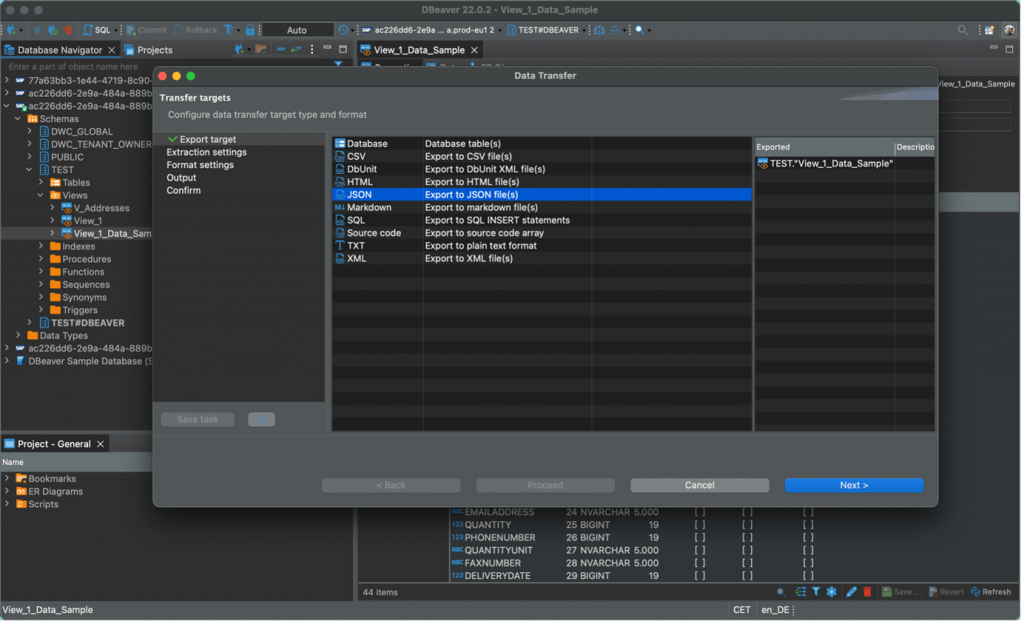This screenshot has width=1024, height=624.
Task: Click the red Disconnect icon in main toolbar
Action: (x=67, y=30)
